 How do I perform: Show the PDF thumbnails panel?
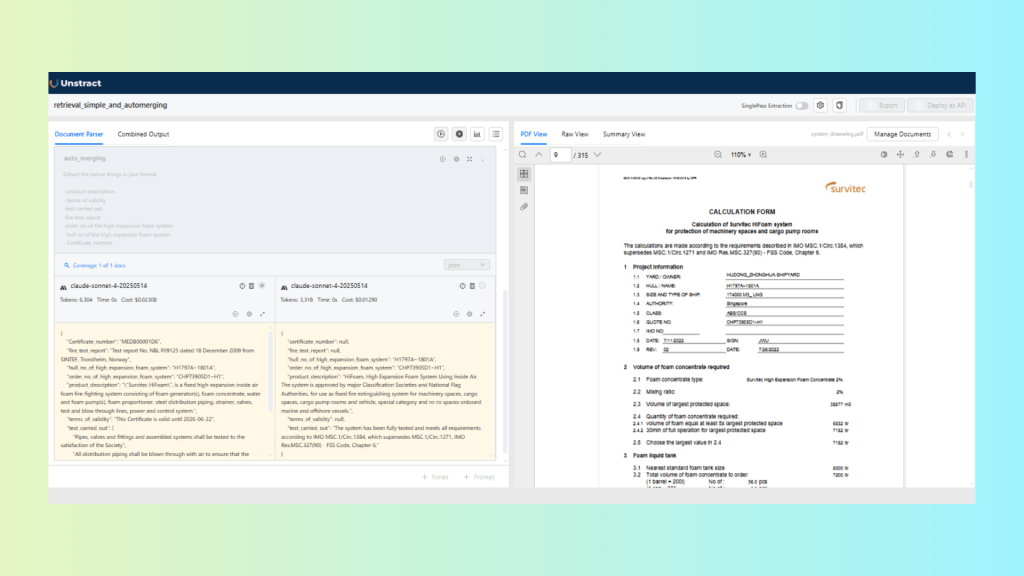pyautogui.click(x=523, y=174)
